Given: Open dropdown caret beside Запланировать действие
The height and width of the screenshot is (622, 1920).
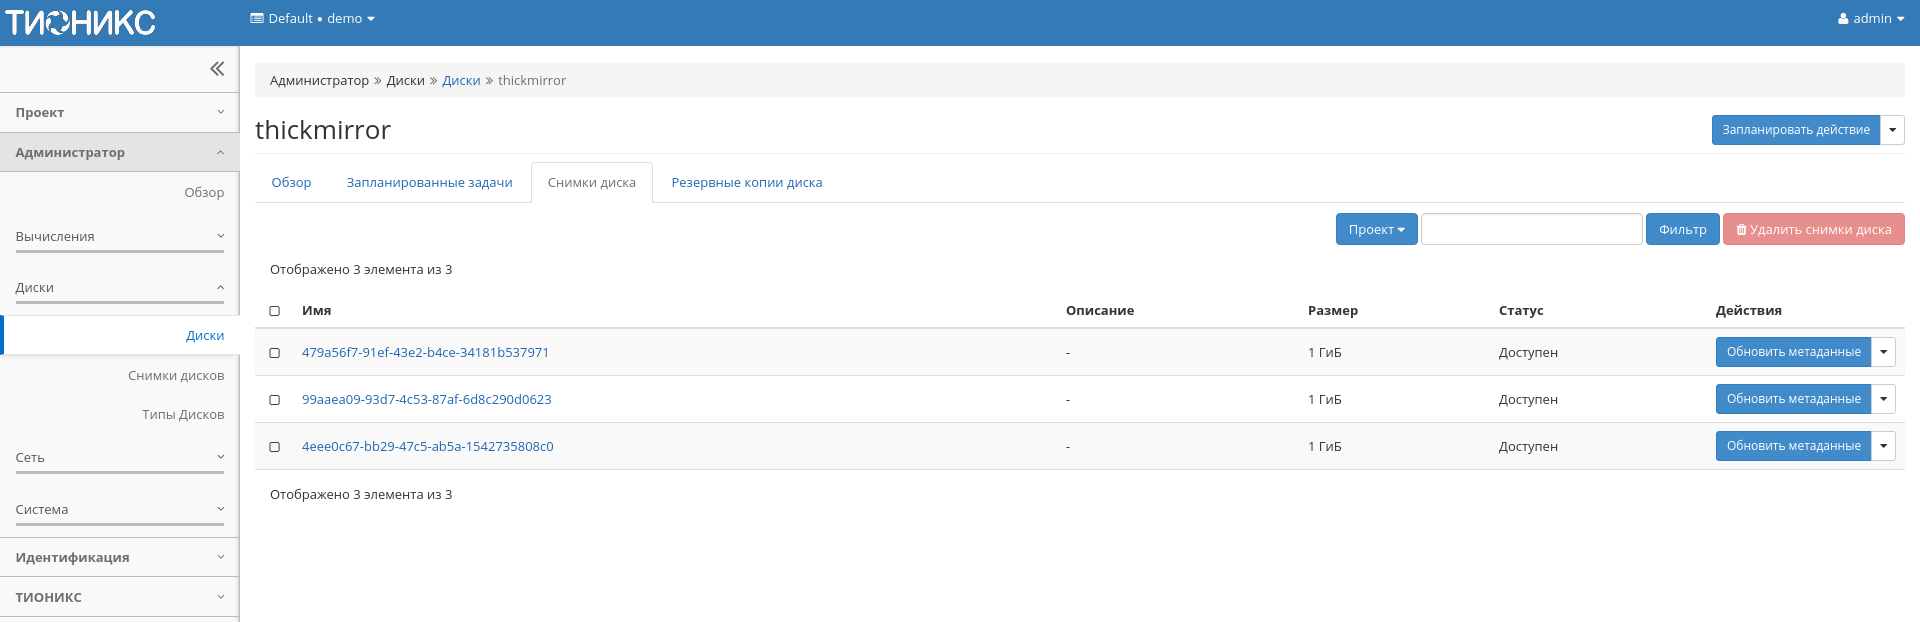Looking at the screenshot, I should (x=1892, y=130).
